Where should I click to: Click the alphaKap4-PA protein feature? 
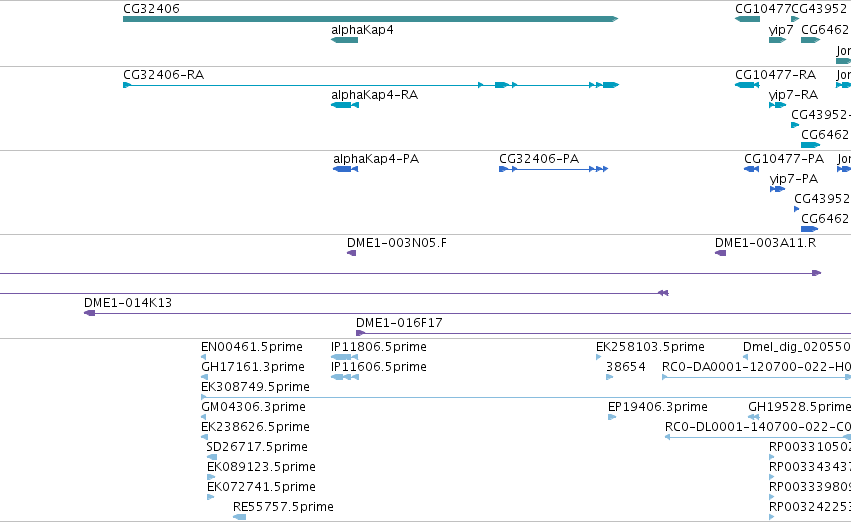(x=346, y=169)
